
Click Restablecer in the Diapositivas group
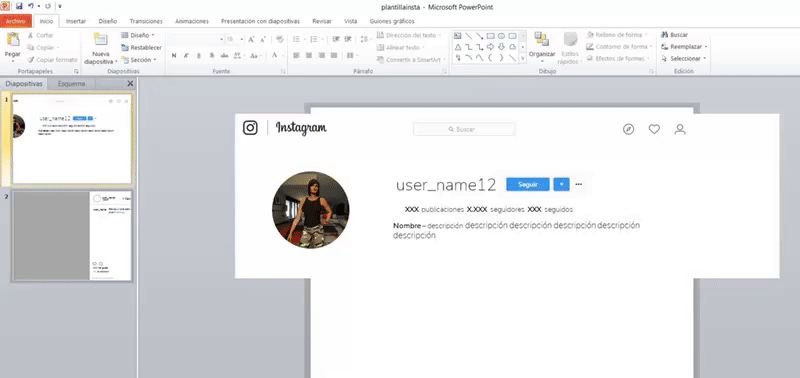141,47
